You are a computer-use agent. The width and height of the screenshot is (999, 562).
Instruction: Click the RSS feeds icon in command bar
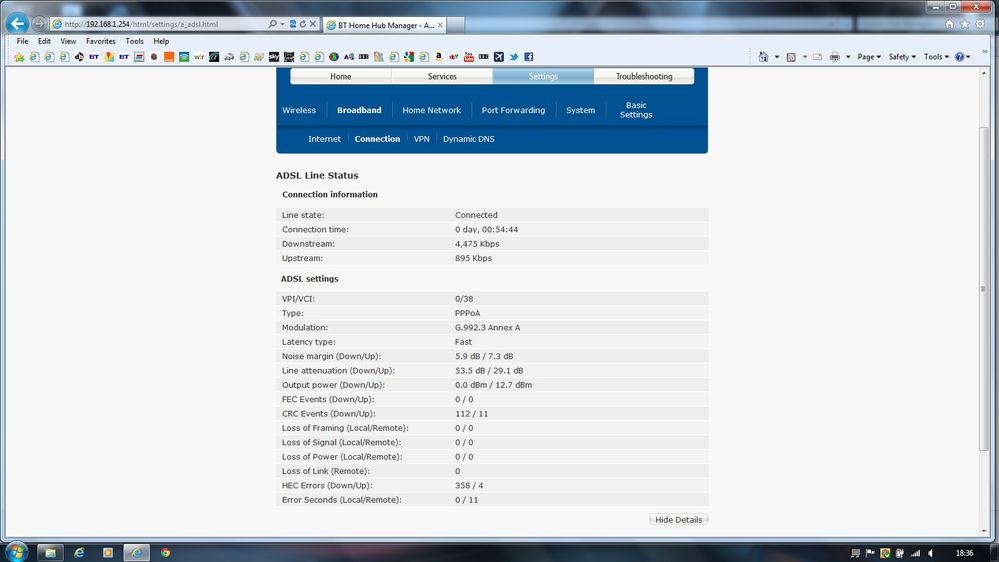791,57
